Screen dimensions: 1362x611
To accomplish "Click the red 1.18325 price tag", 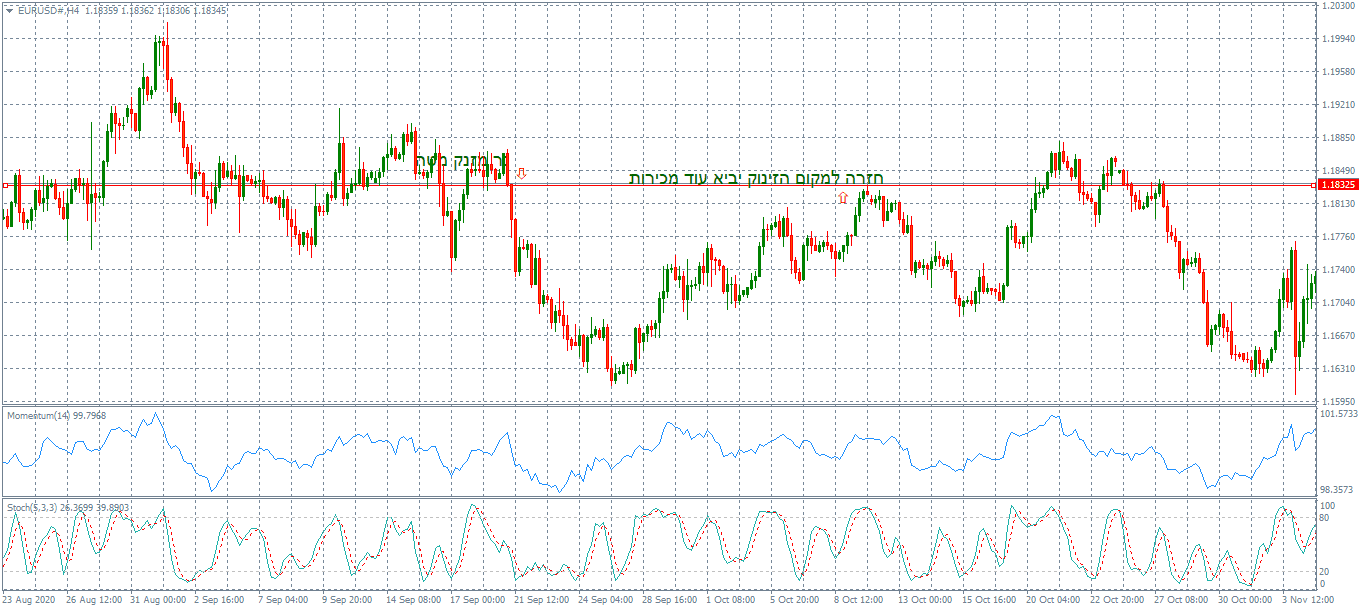I will [1338, 185].
